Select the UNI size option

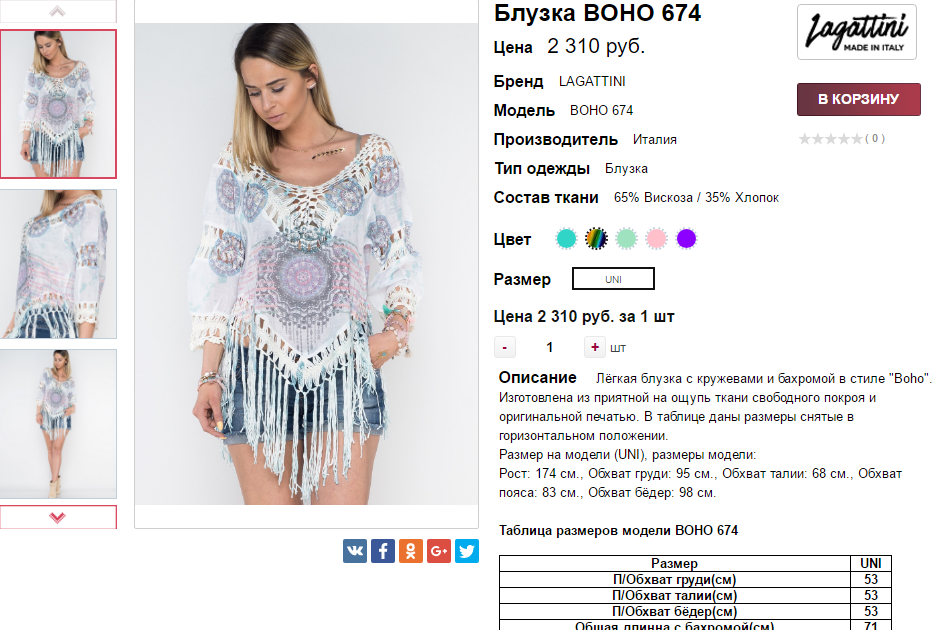[x=613, y=279]
